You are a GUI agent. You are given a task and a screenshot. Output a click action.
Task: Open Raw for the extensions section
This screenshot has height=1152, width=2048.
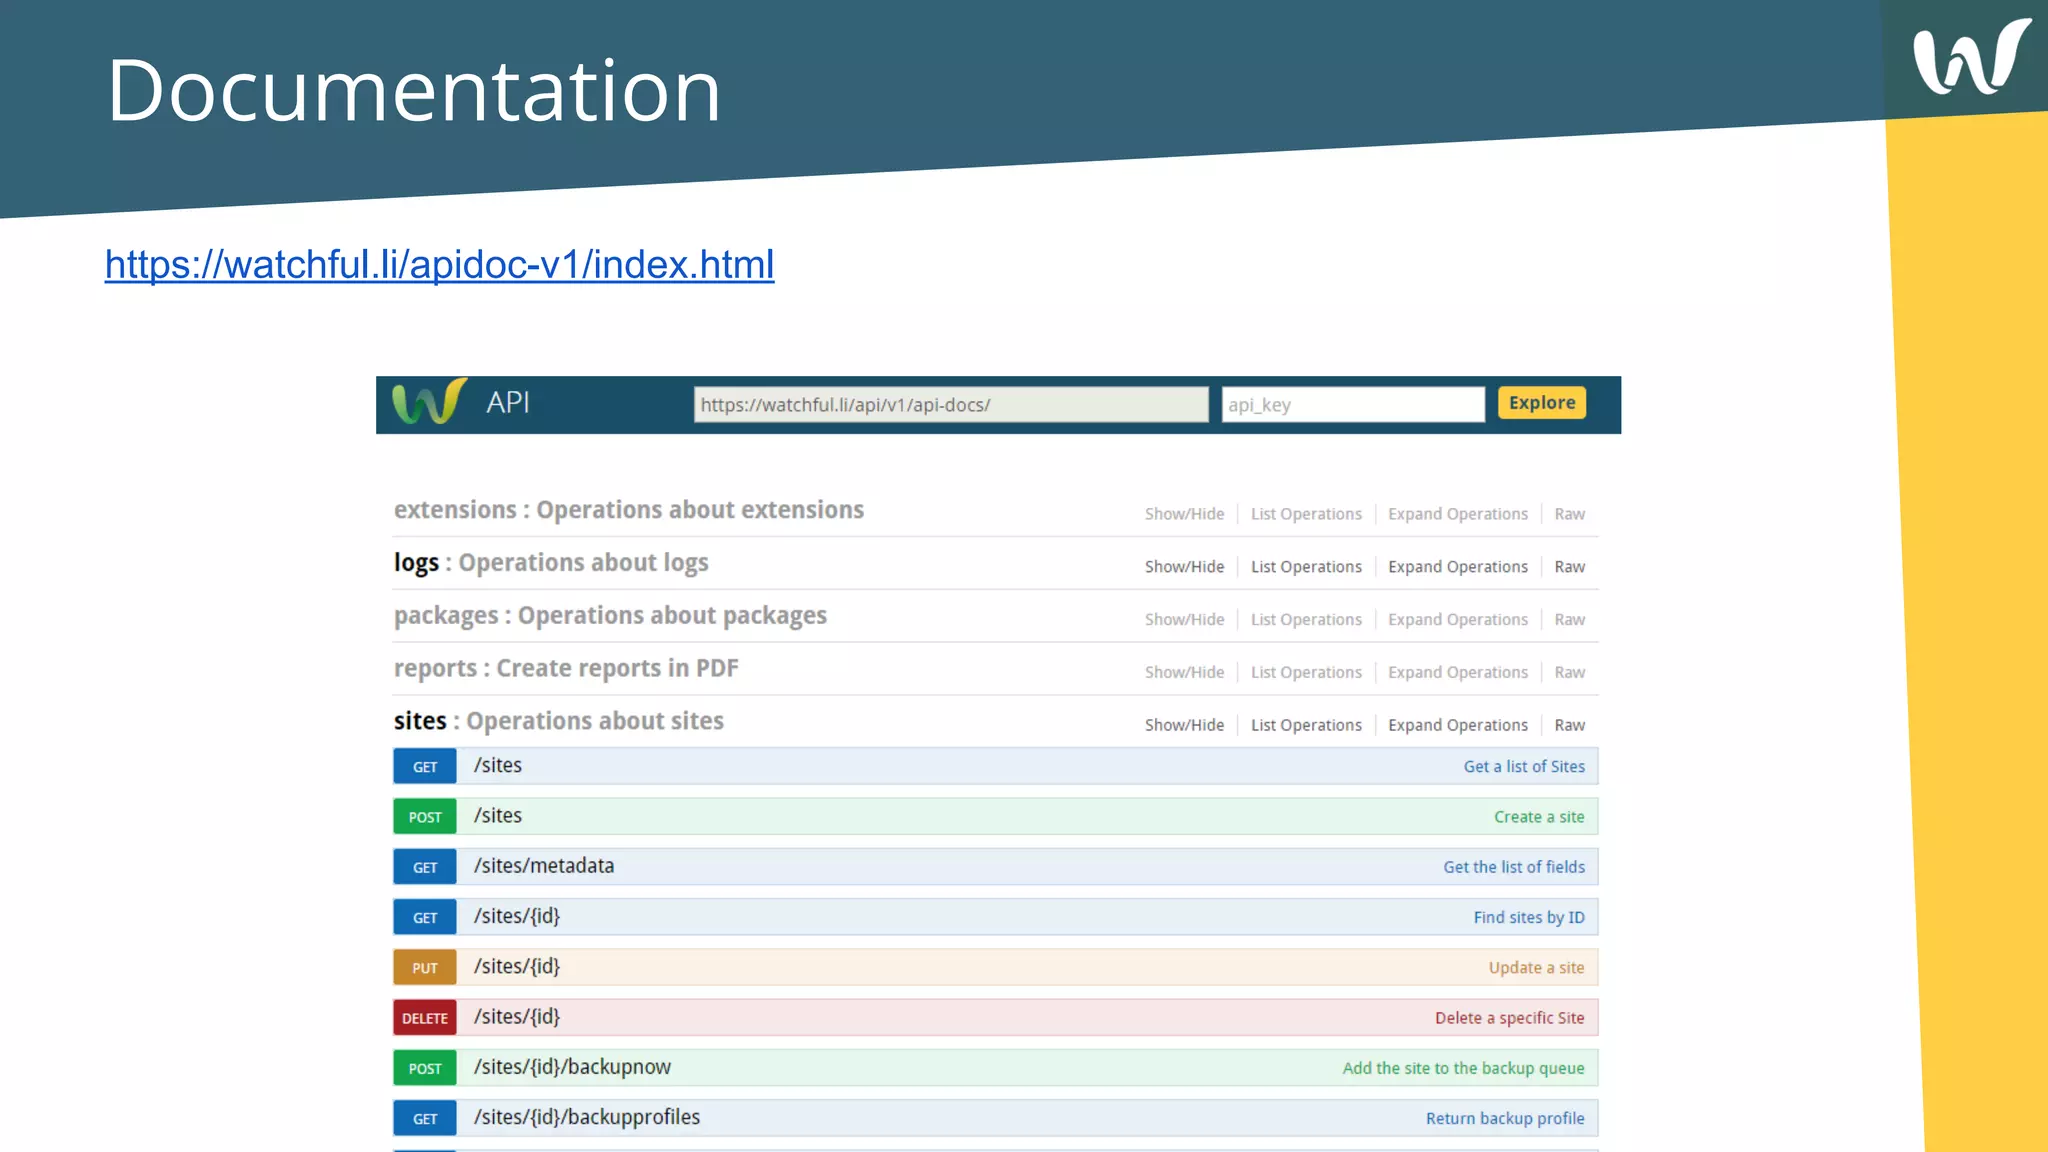pos(1569,514)
